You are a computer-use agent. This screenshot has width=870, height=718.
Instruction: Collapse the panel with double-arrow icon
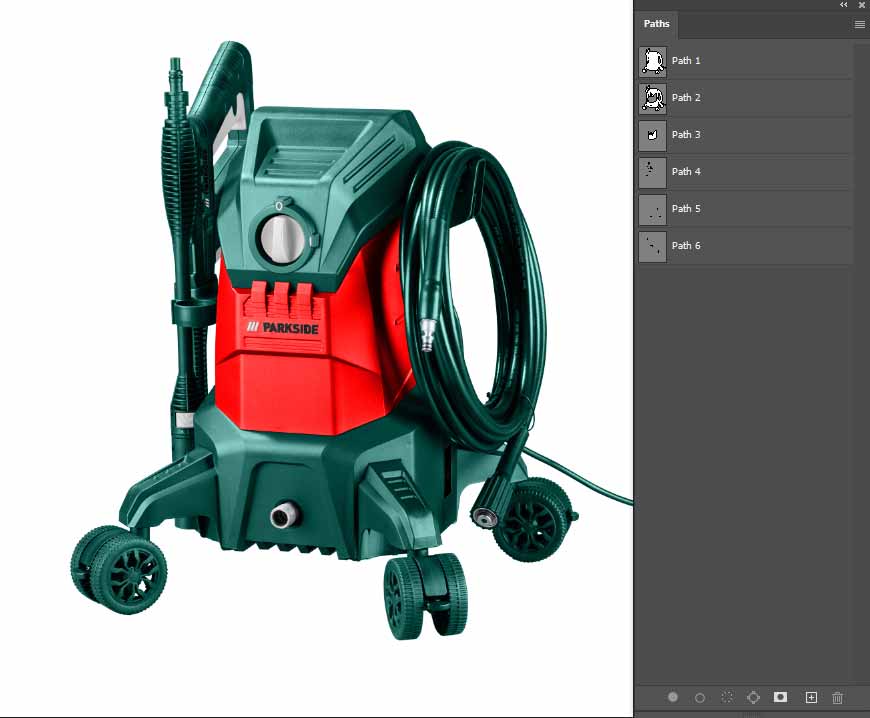[x=843, y=5]
